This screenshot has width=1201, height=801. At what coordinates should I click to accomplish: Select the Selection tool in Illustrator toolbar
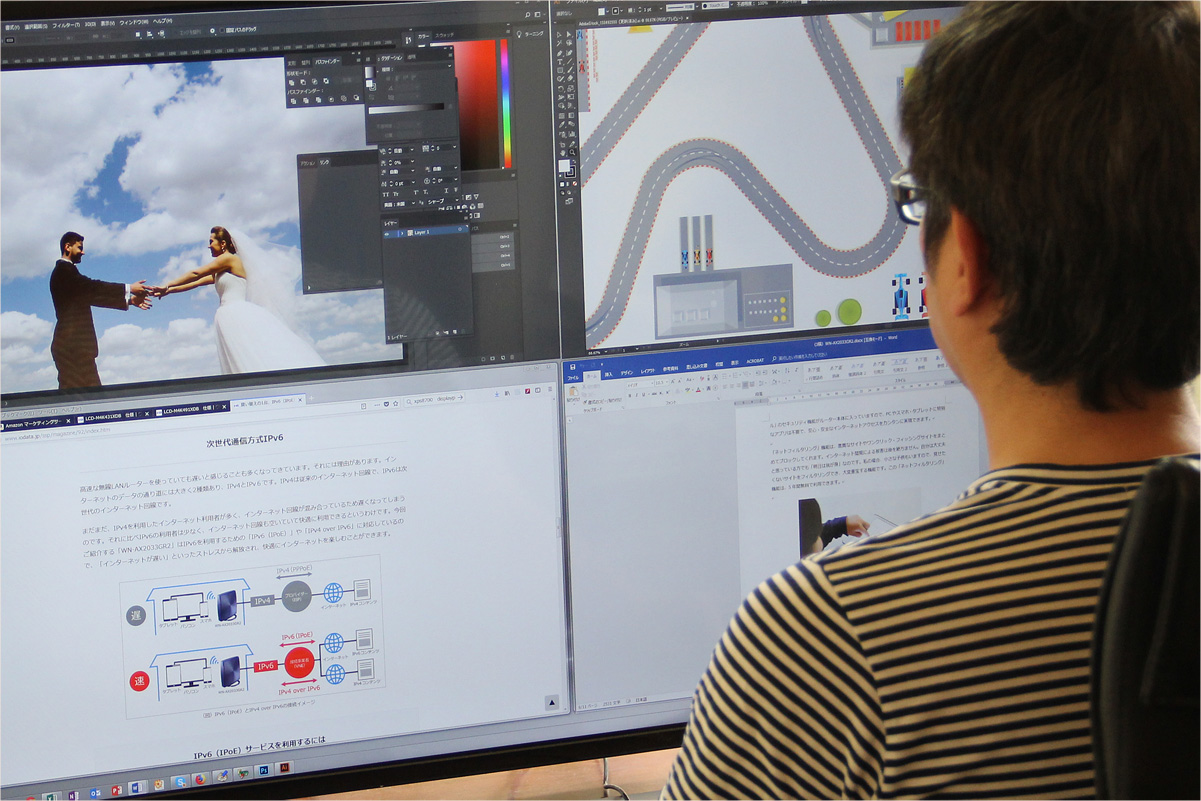[559, 34]
